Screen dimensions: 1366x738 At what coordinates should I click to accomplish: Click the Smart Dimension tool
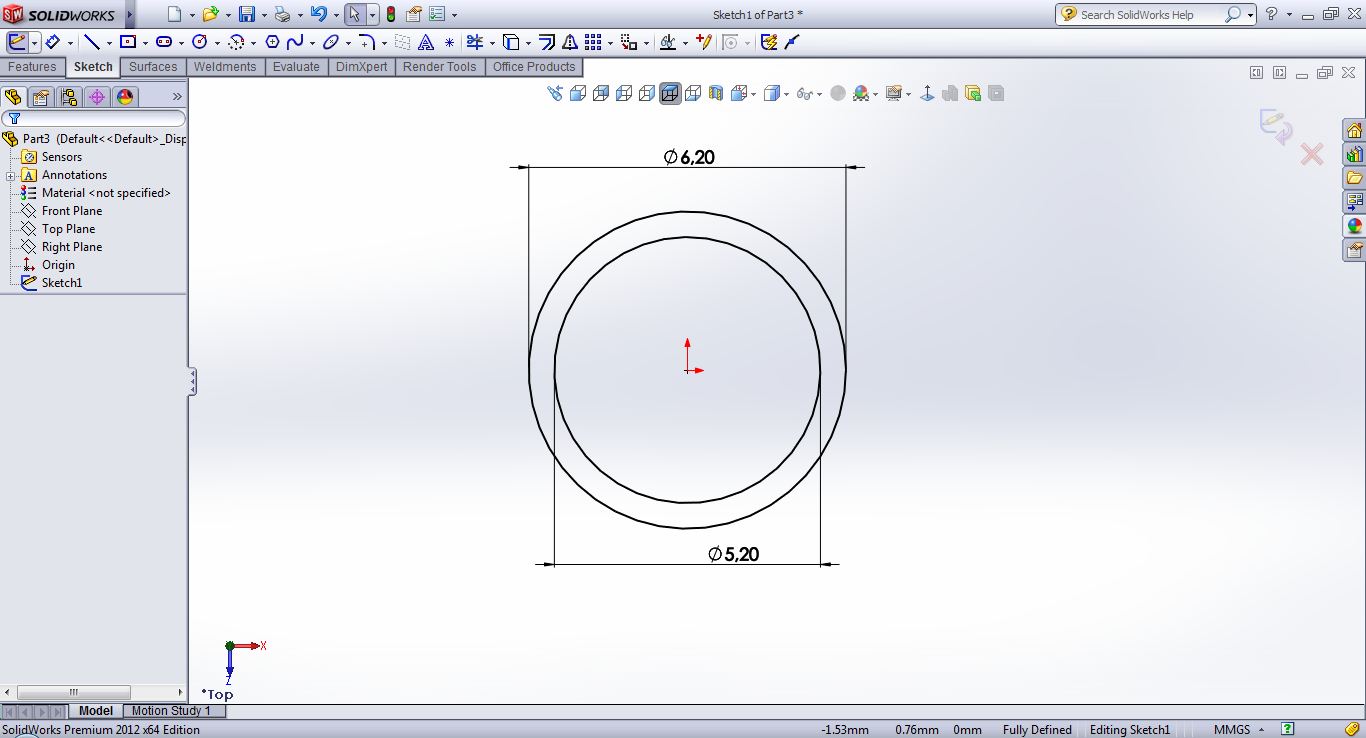[52, 42]
